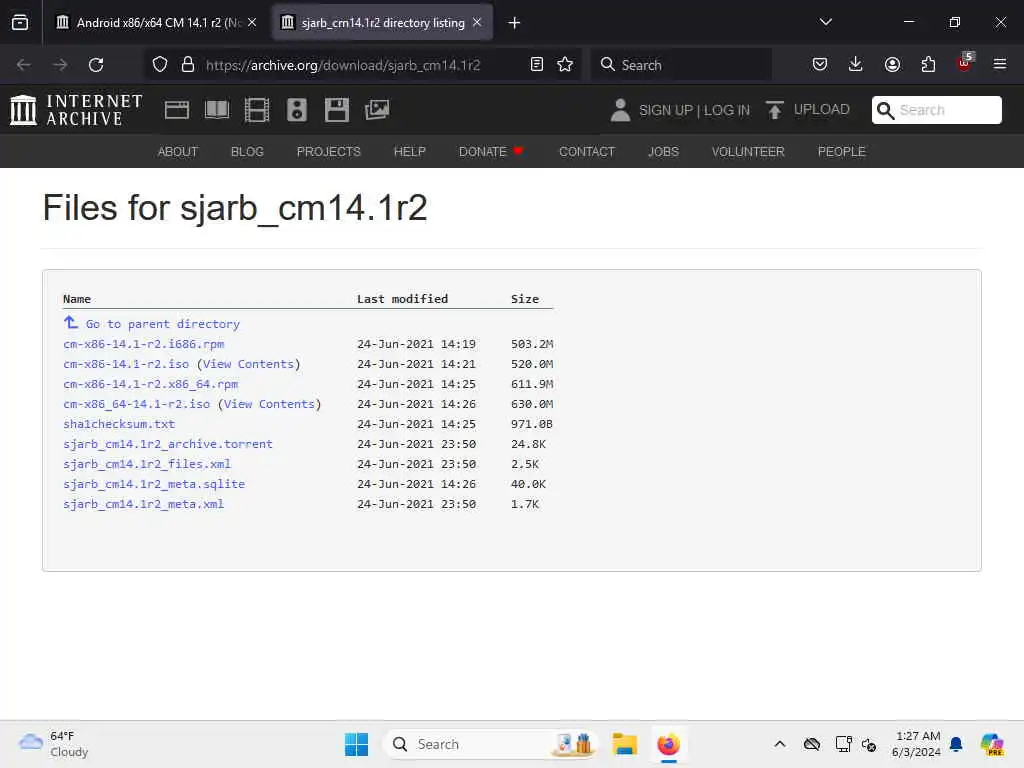The width and height of the screenshot is (1024, 768).
Task: Open Firefox application hamburger menu
Action: click(x=1000, y=64)
